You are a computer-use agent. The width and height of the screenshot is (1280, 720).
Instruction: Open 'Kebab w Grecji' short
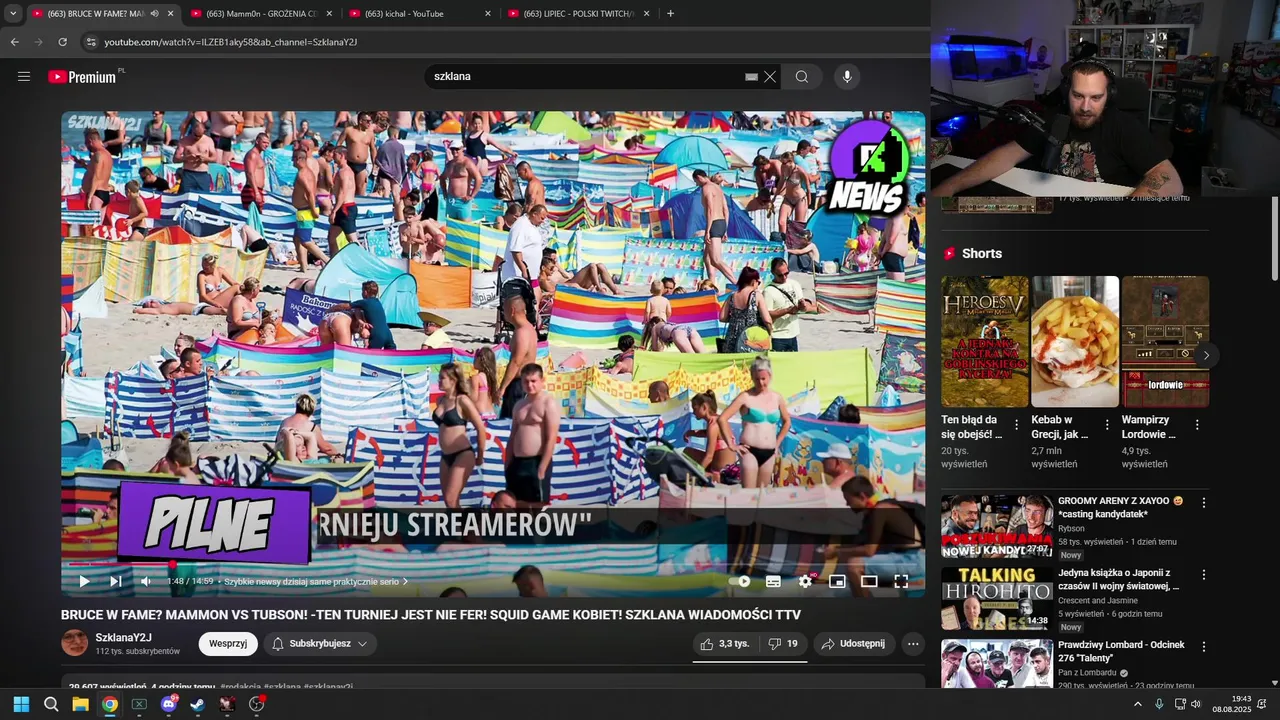pos(1075,342)
